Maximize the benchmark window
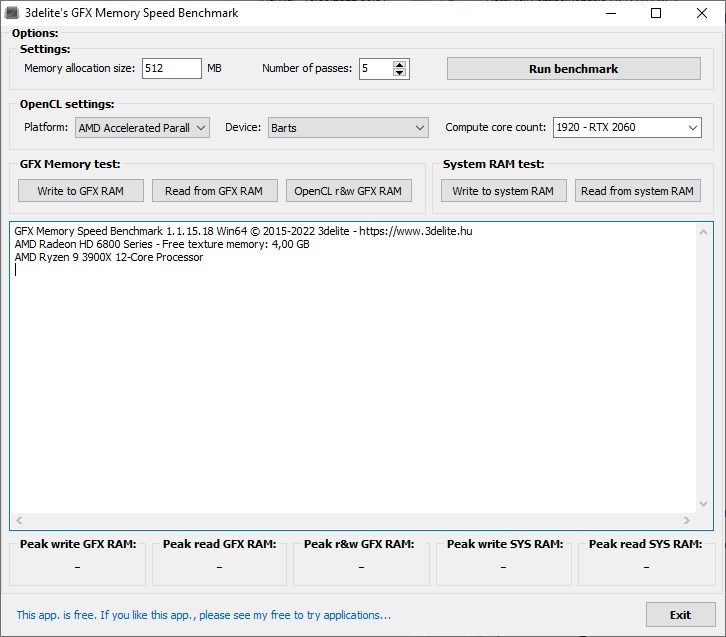The width and height of the screenshot is (726, 637). [656, 13]
